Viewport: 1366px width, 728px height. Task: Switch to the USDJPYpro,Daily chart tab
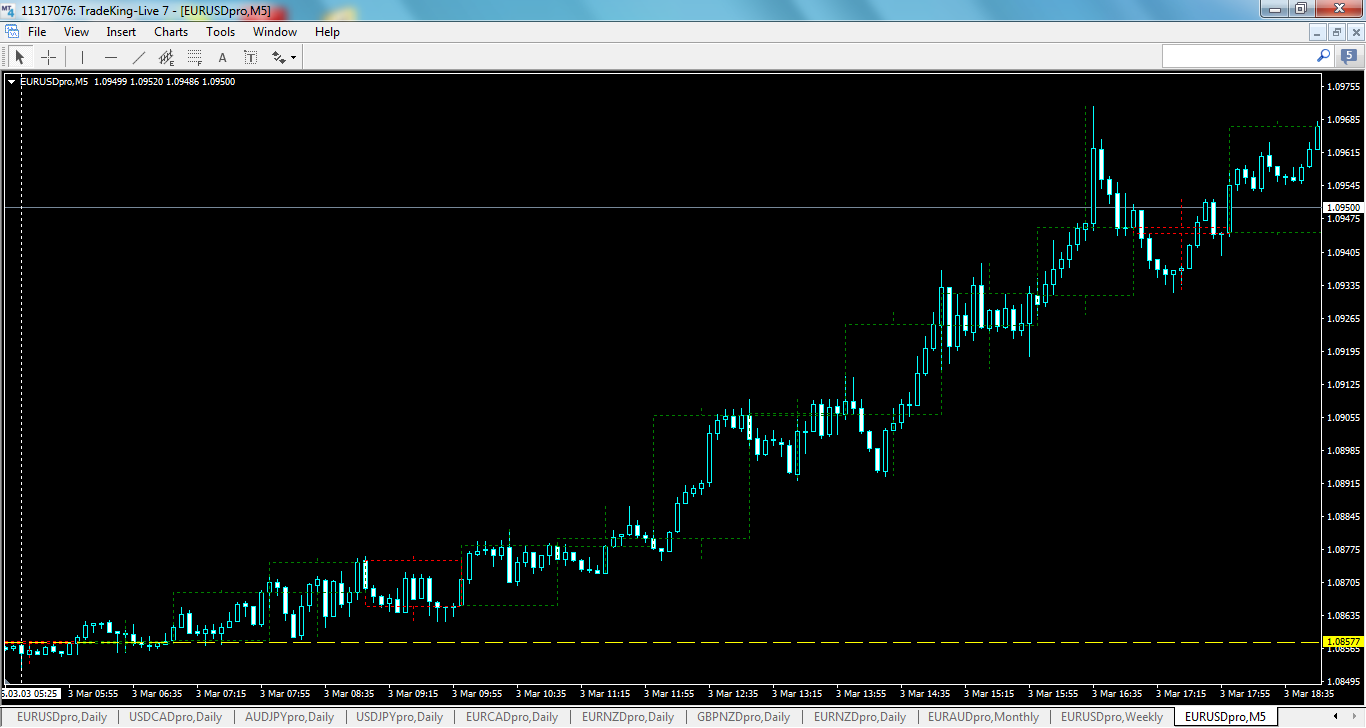(400, 717)
